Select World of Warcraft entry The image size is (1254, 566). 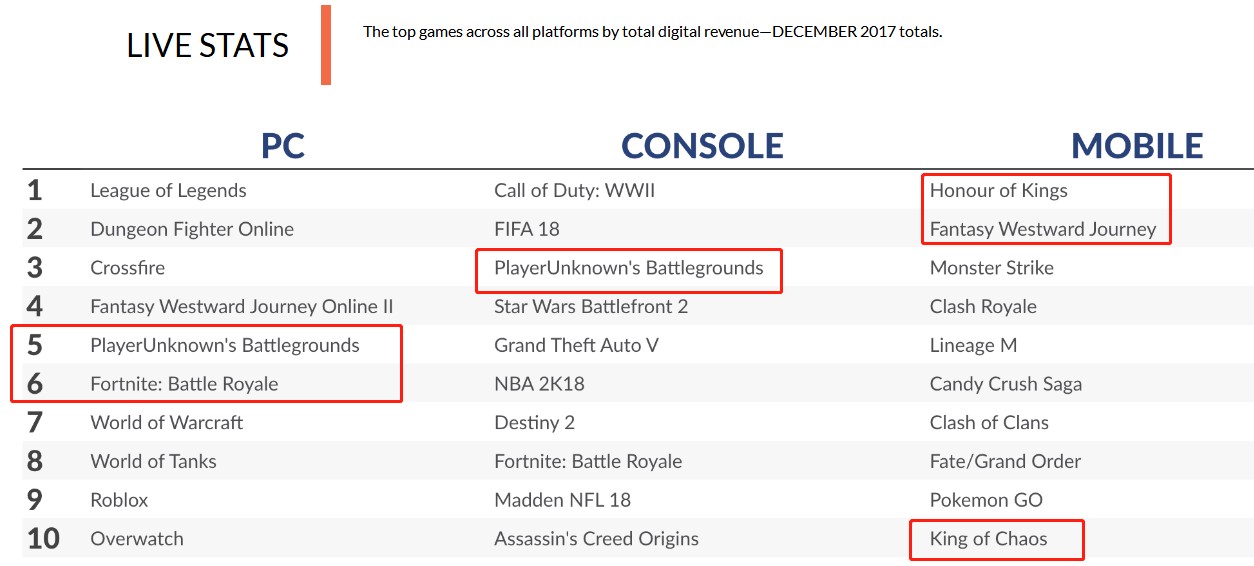(x=166, y=422)
